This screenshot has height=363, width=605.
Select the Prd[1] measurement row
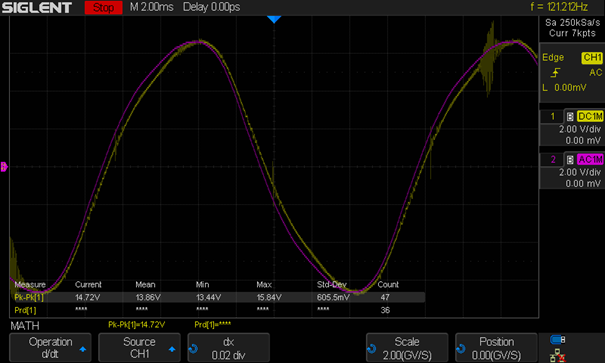pos(219,310)
